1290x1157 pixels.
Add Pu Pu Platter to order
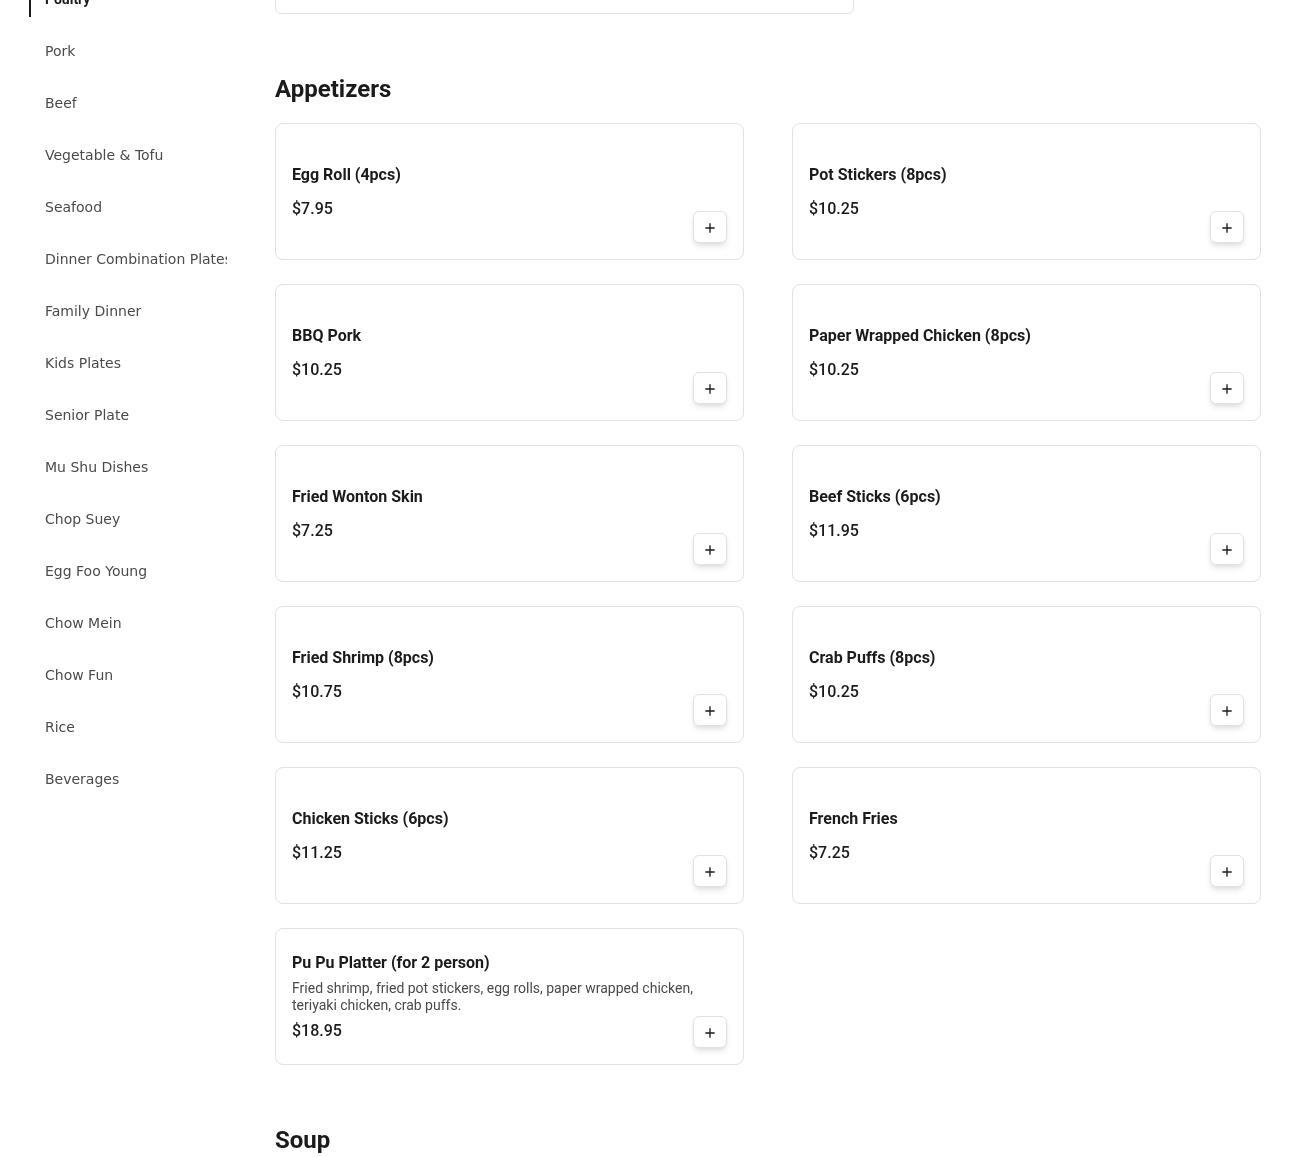(710, 1033)
